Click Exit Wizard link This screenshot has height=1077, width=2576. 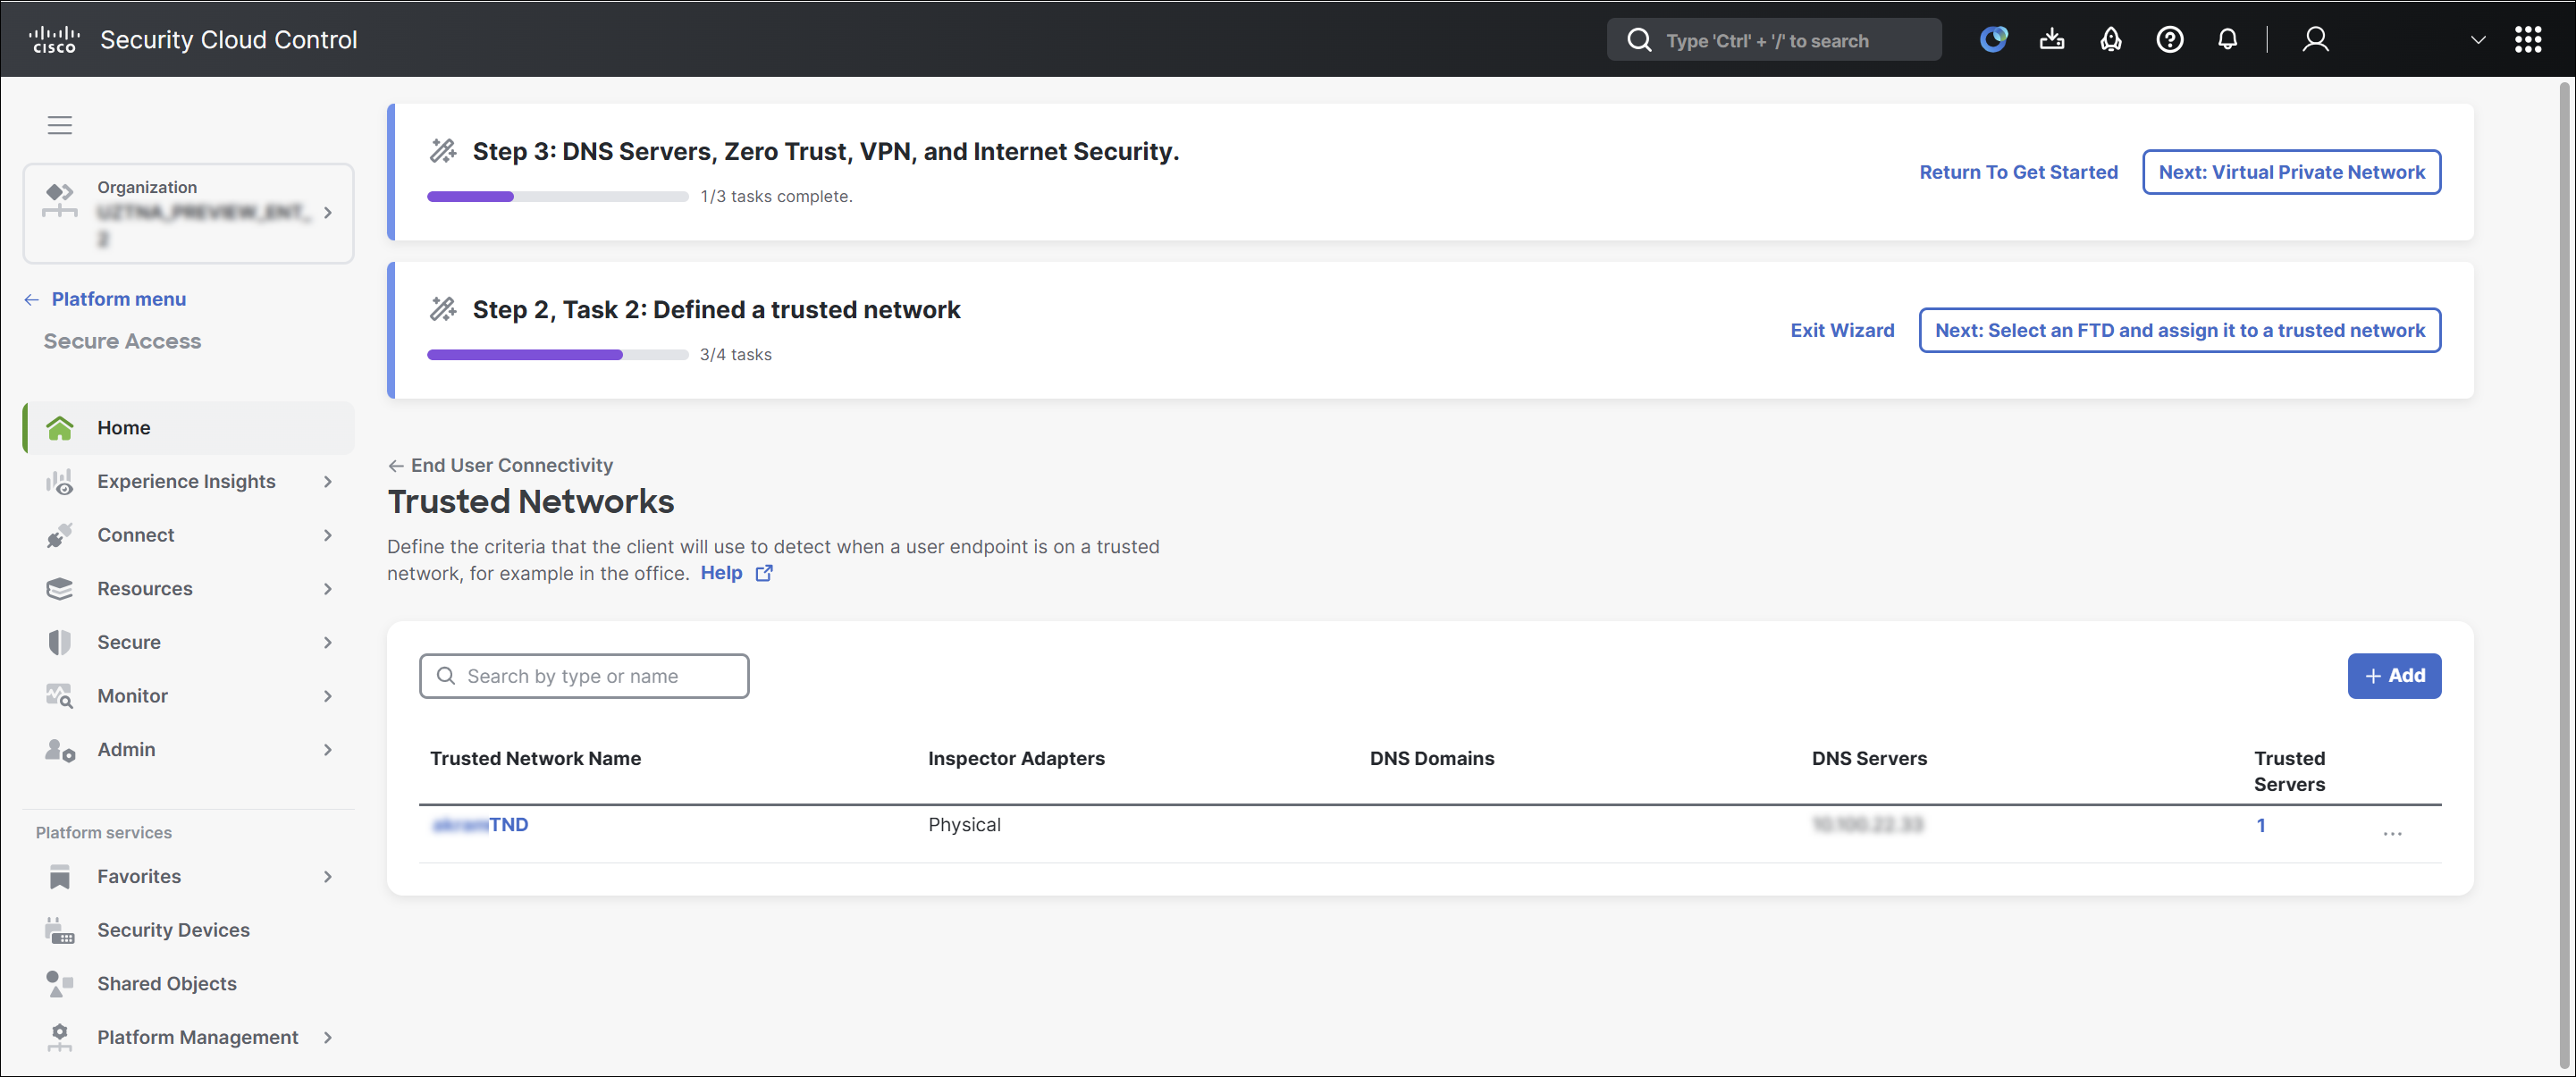point(1842,330)
